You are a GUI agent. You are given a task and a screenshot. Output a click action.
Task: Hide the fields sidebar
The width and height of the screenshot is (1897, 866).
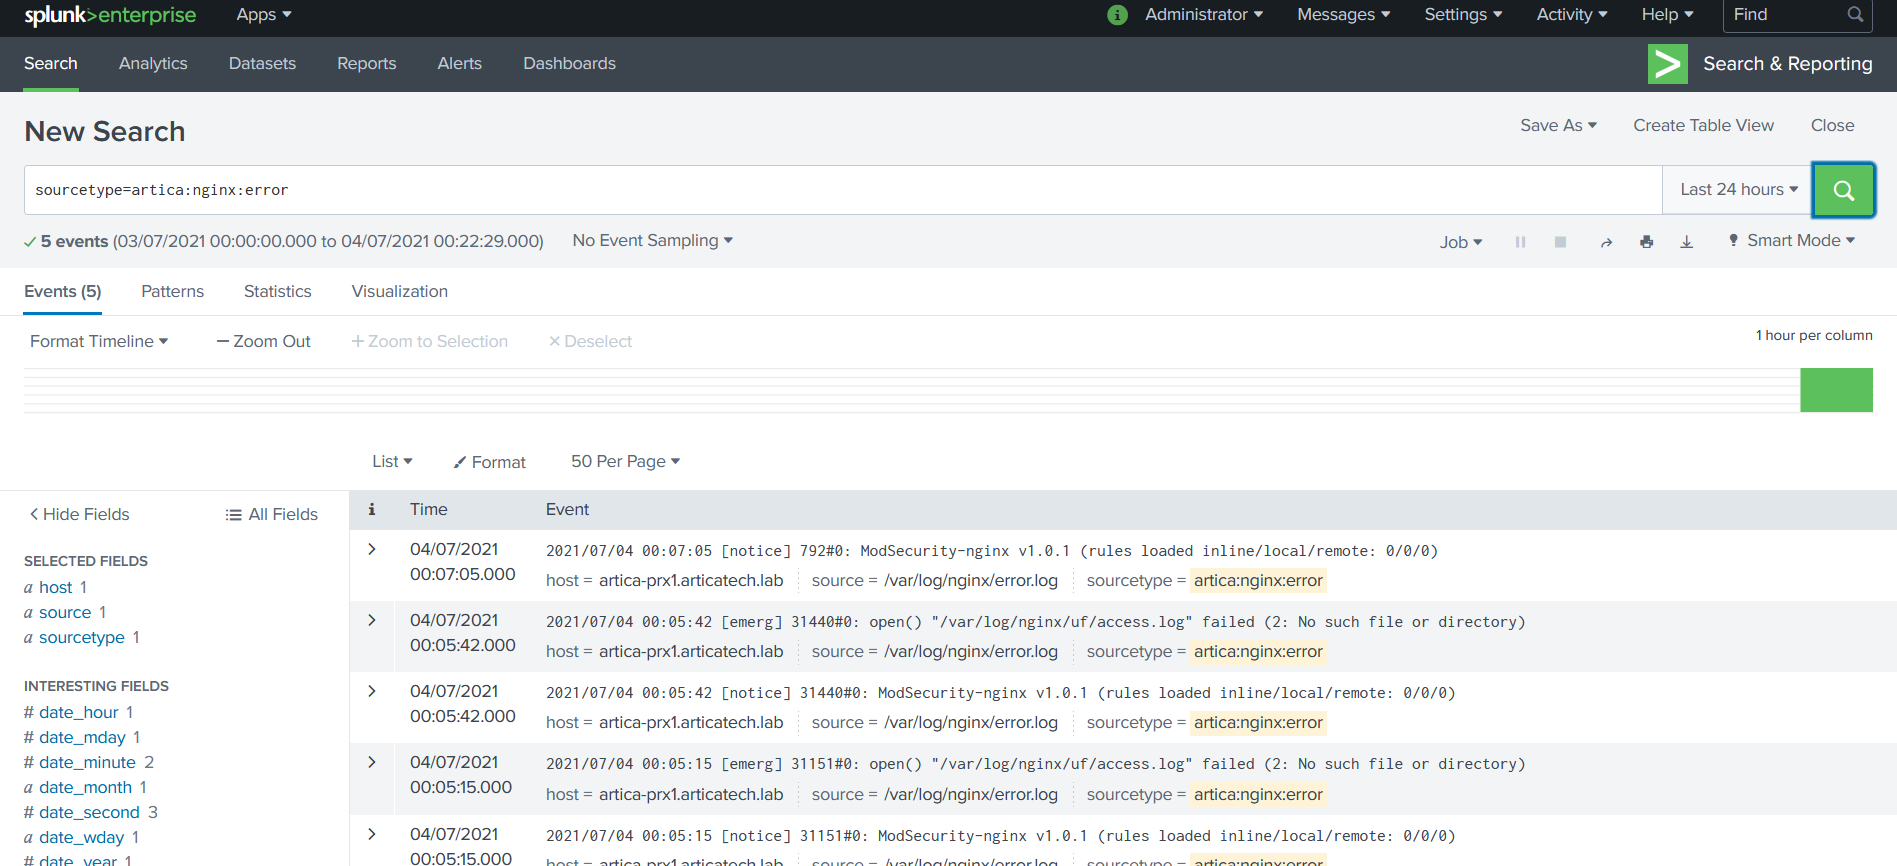[x=79, y=514]
